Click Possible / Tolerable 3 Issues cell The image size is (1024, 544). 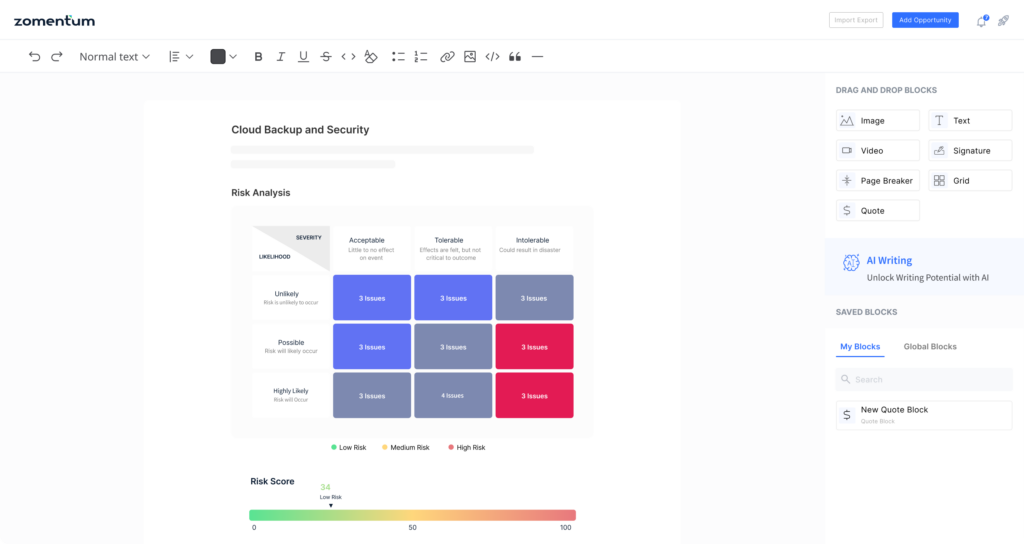tap(453, 347)
